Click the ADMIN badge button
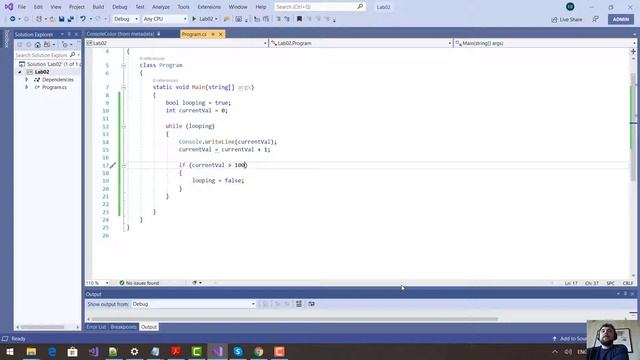Viewport: 640px width, 360px height. [x=621, y=19]
